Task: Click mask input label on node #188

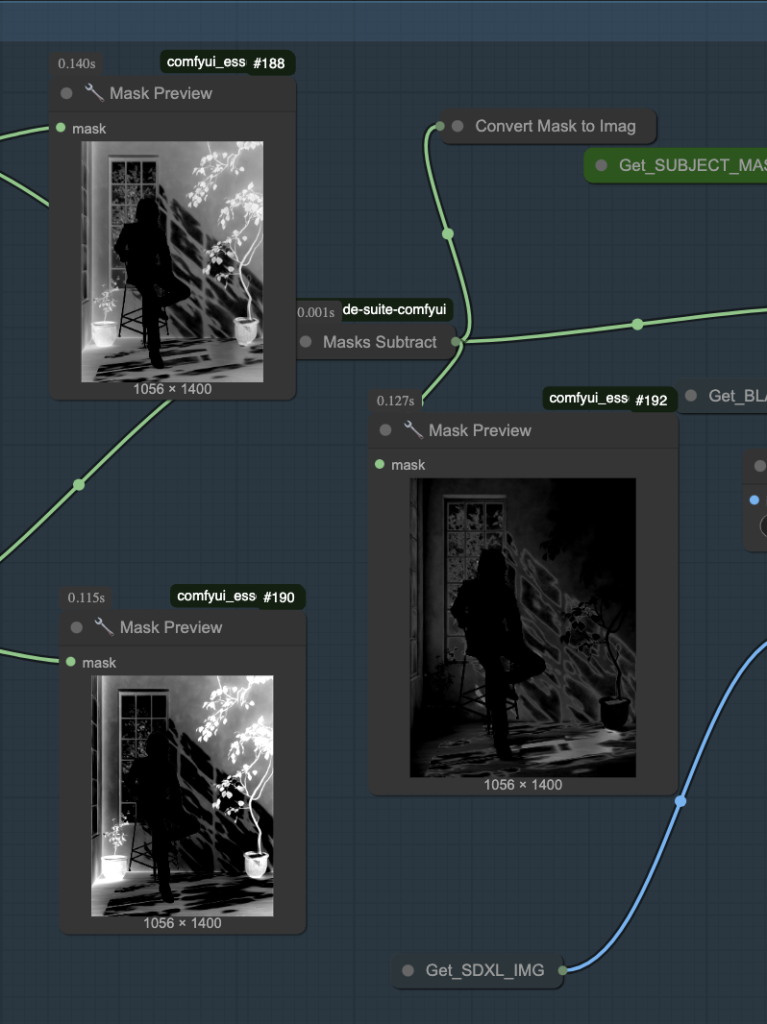Action: click(x=89, y=129)
